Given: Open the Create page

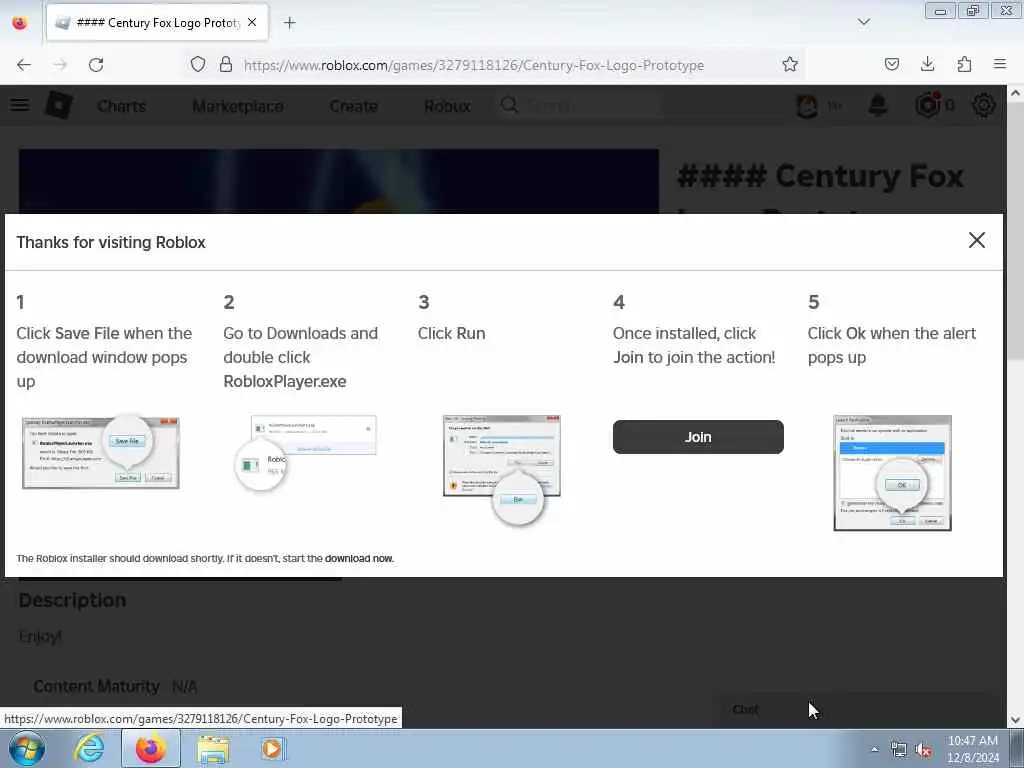Looking at the screenshot, I should (x=353, y=106).
